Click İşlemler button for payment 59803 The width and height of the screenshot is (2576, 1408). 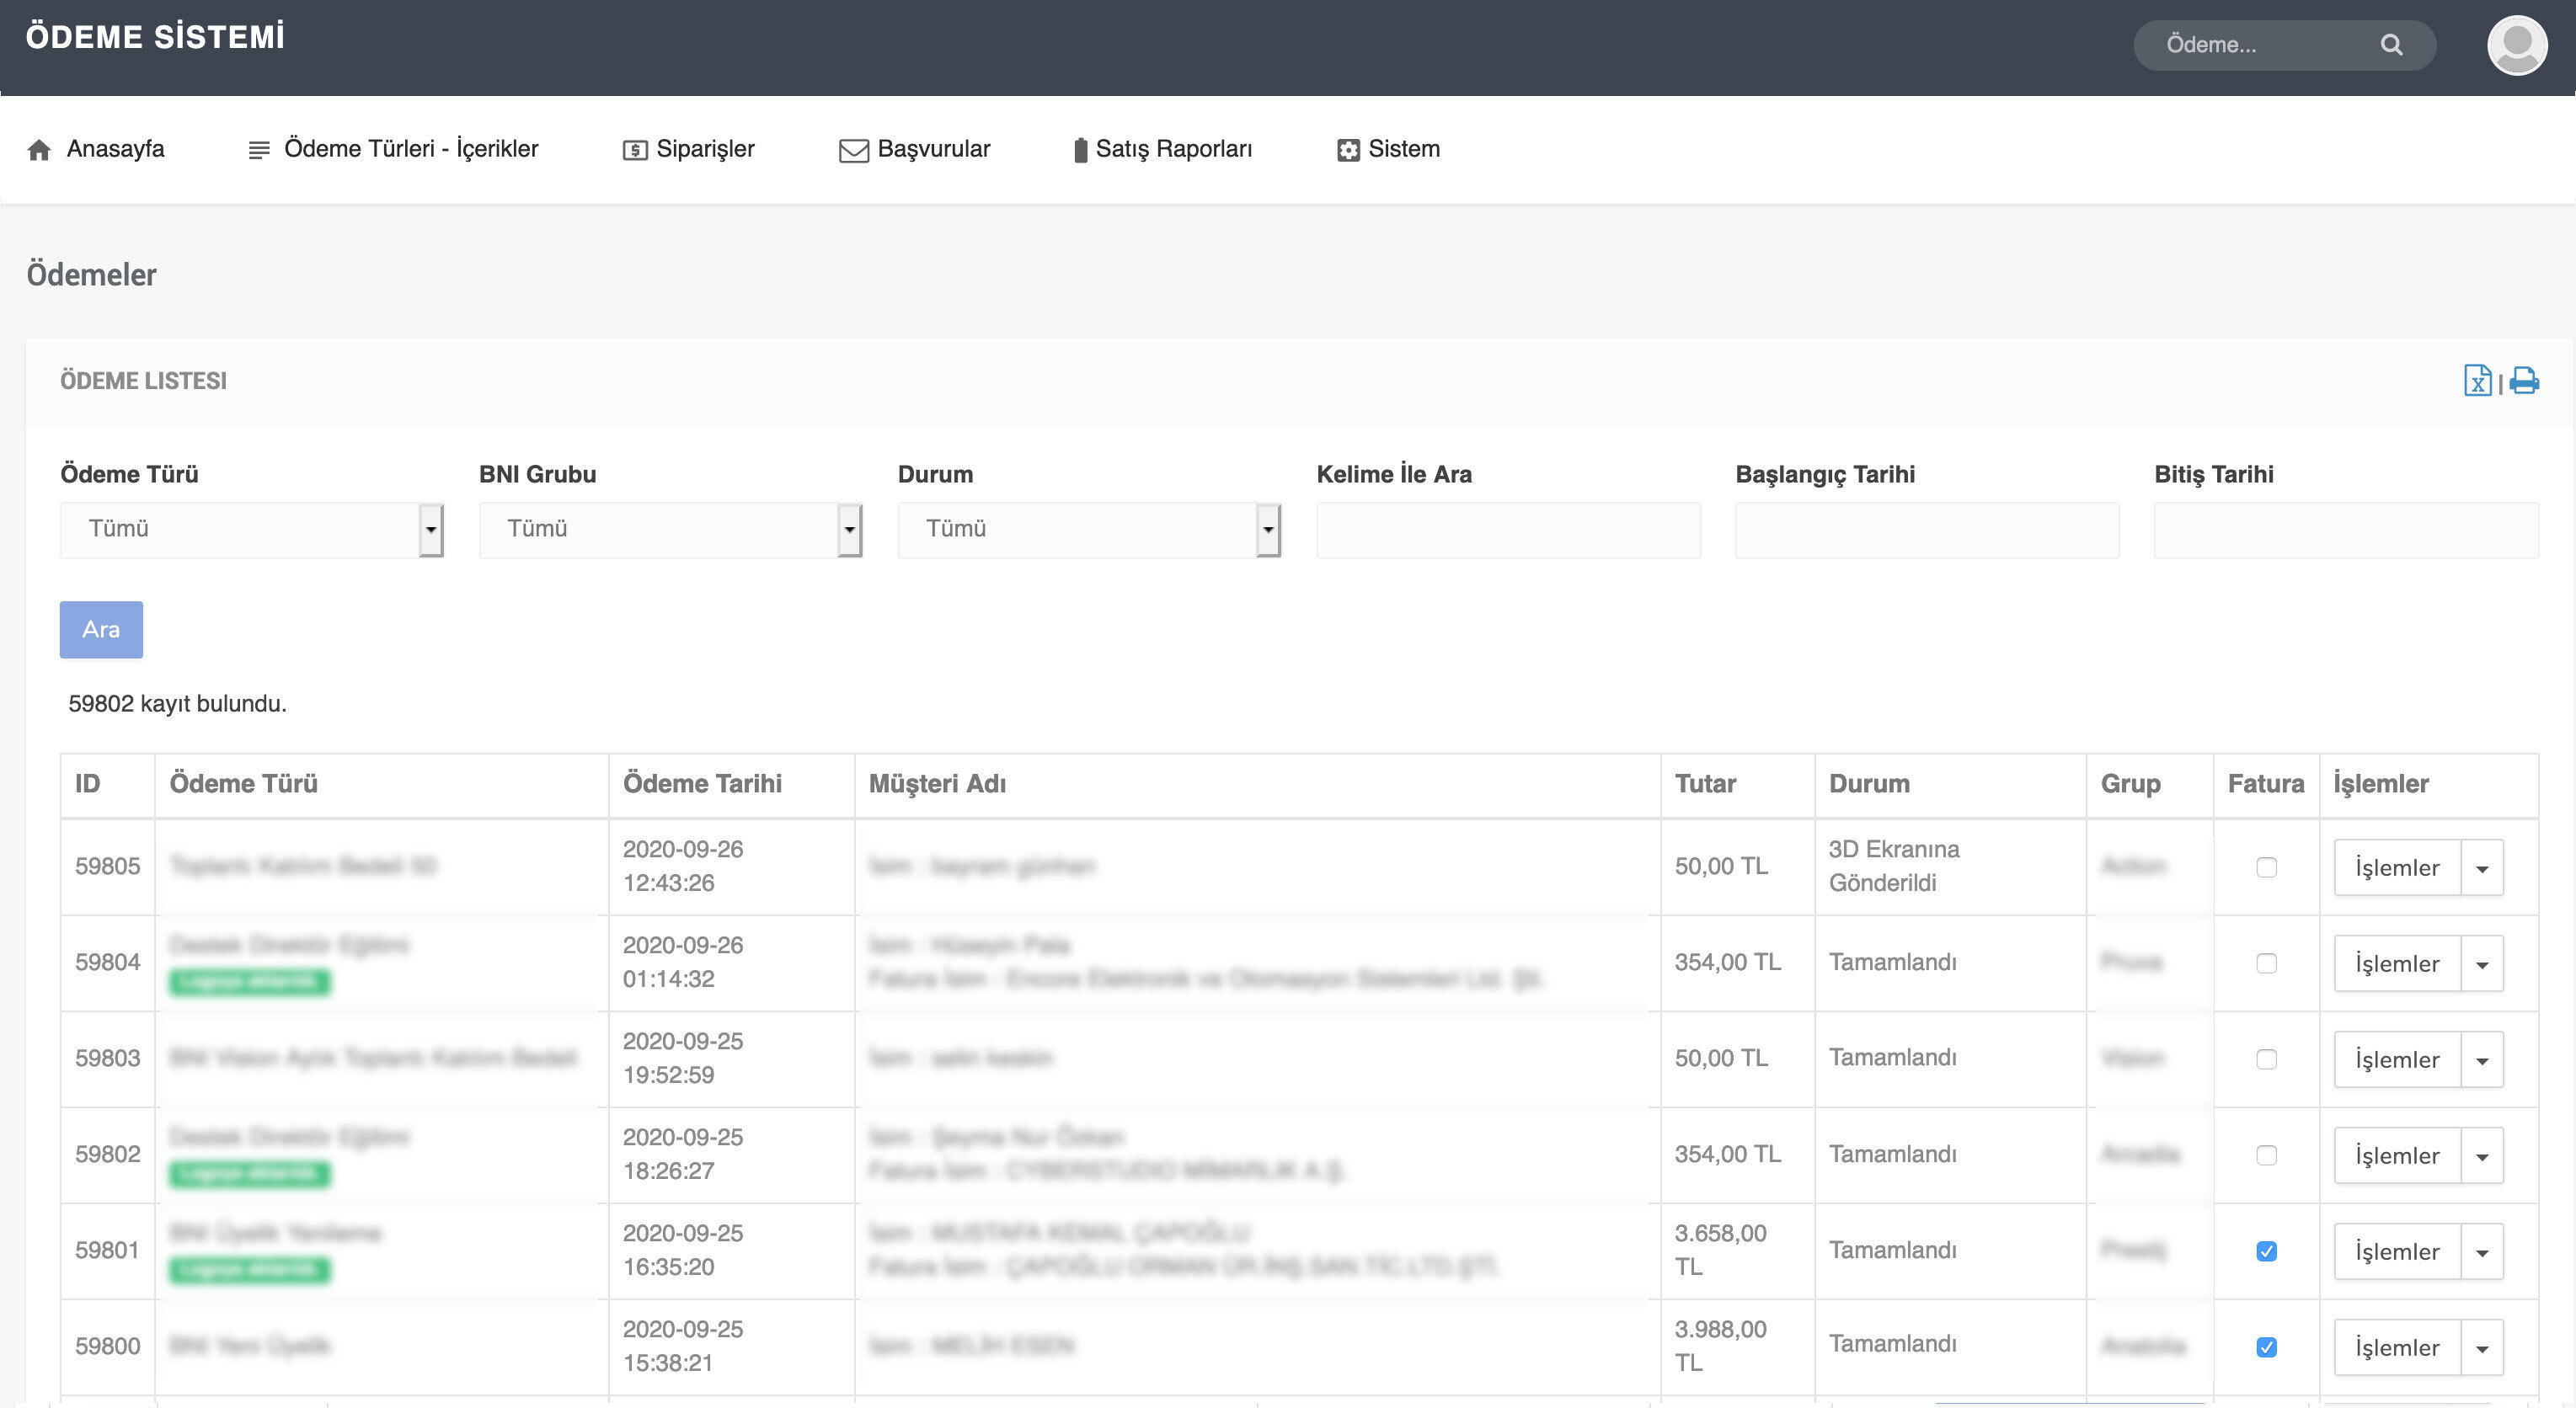(2397, 1060)
